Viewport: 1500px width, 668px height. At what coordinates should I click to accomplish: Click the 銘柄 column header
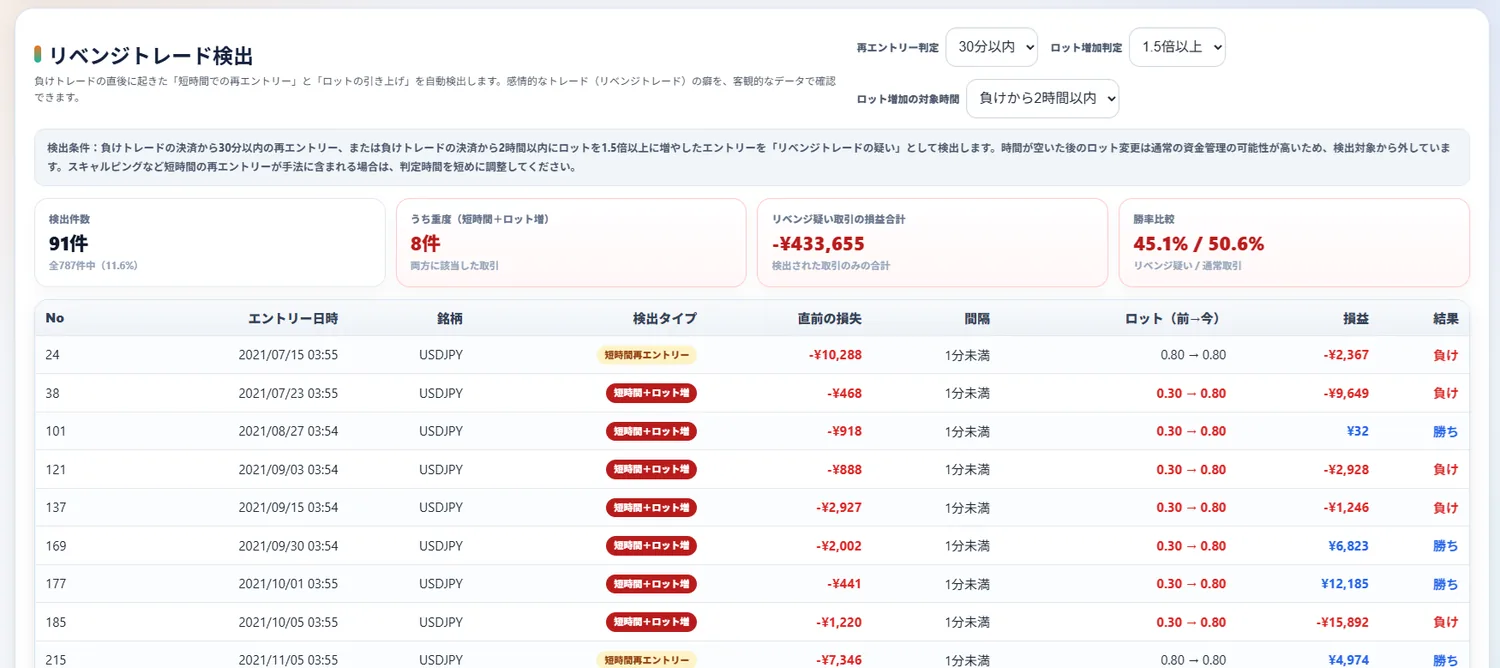pyautogui.click(x=450, y=318)
